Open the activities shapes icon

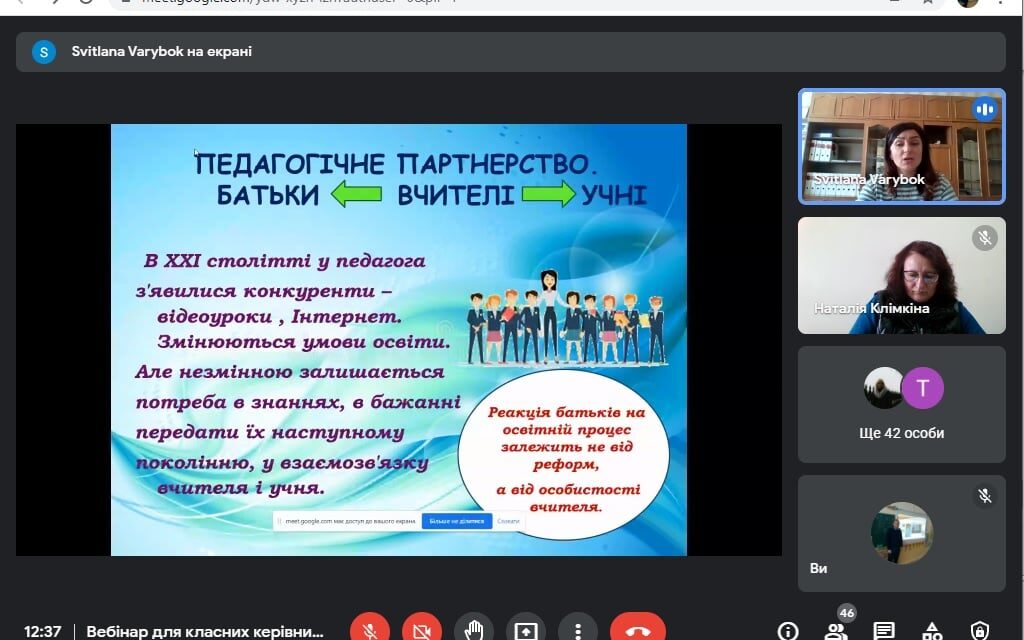pos(932,631)
